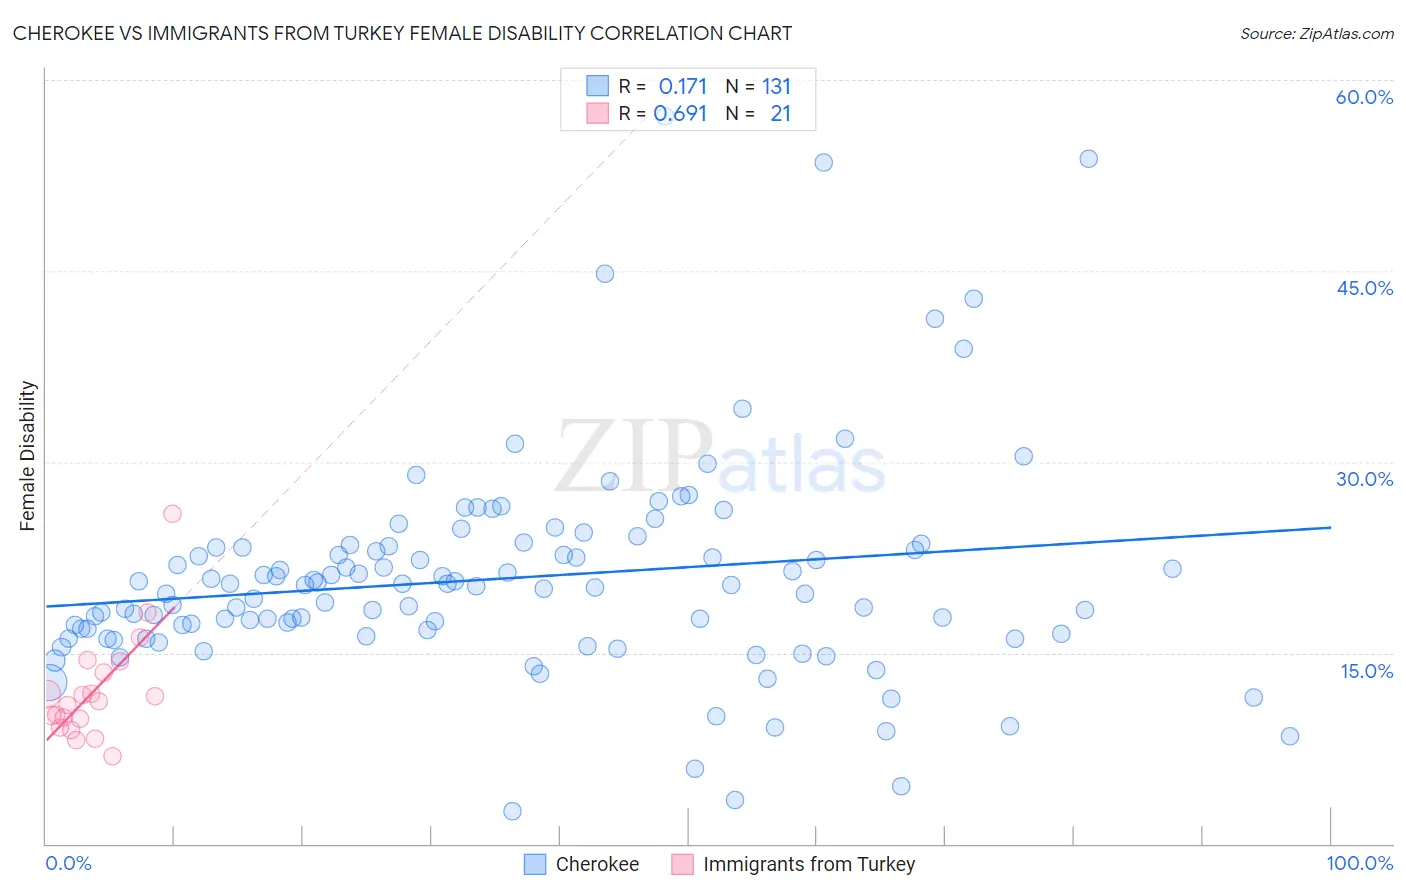Click the 45.0% y-axis label
This screenshot has width=1406, height=892.
pos(1364,288)
